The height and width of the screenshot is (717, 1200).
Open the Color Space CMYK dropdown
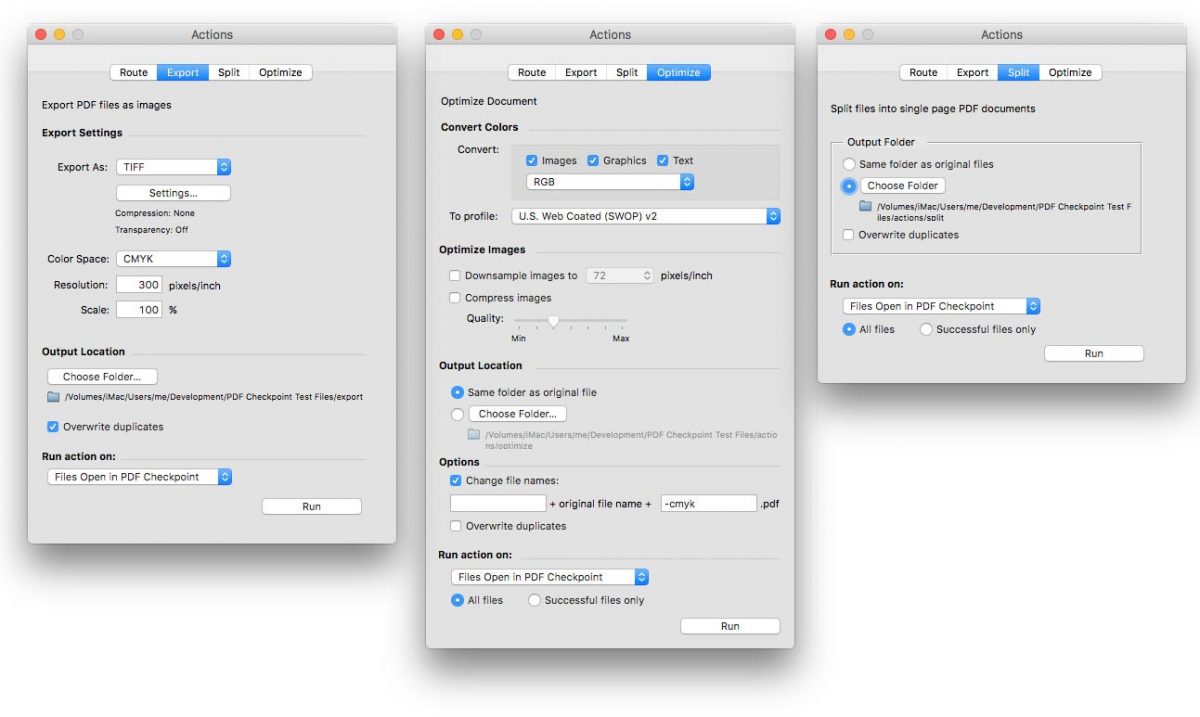click(x=175, y=258)
